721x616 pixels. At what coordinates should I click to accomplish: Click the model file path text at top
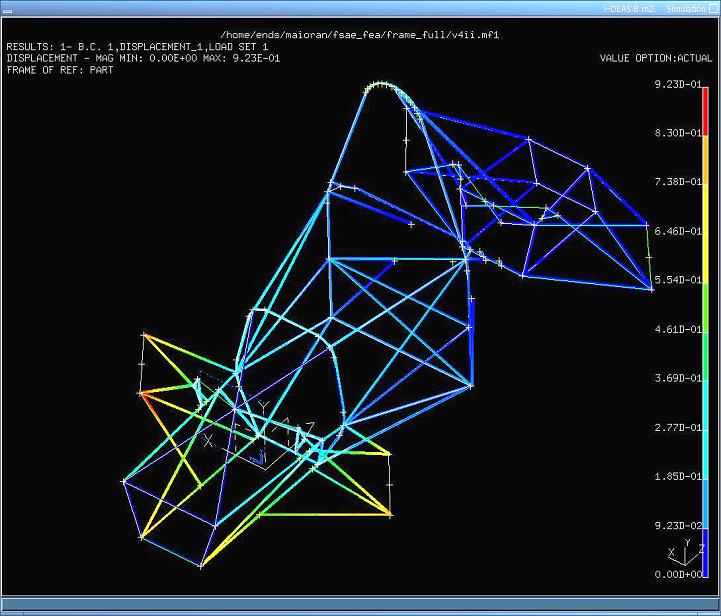tap(359, 34)
